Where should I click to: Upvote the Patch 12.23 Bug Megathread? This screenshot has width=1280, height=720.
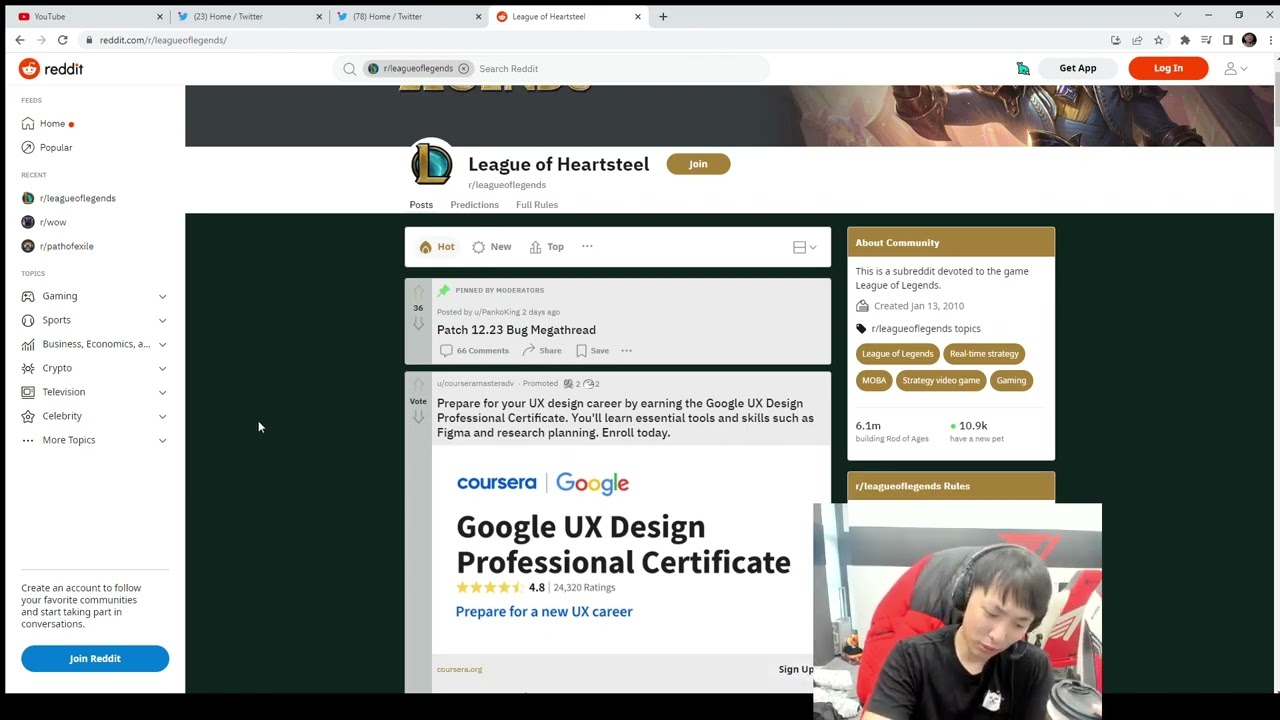418,292
